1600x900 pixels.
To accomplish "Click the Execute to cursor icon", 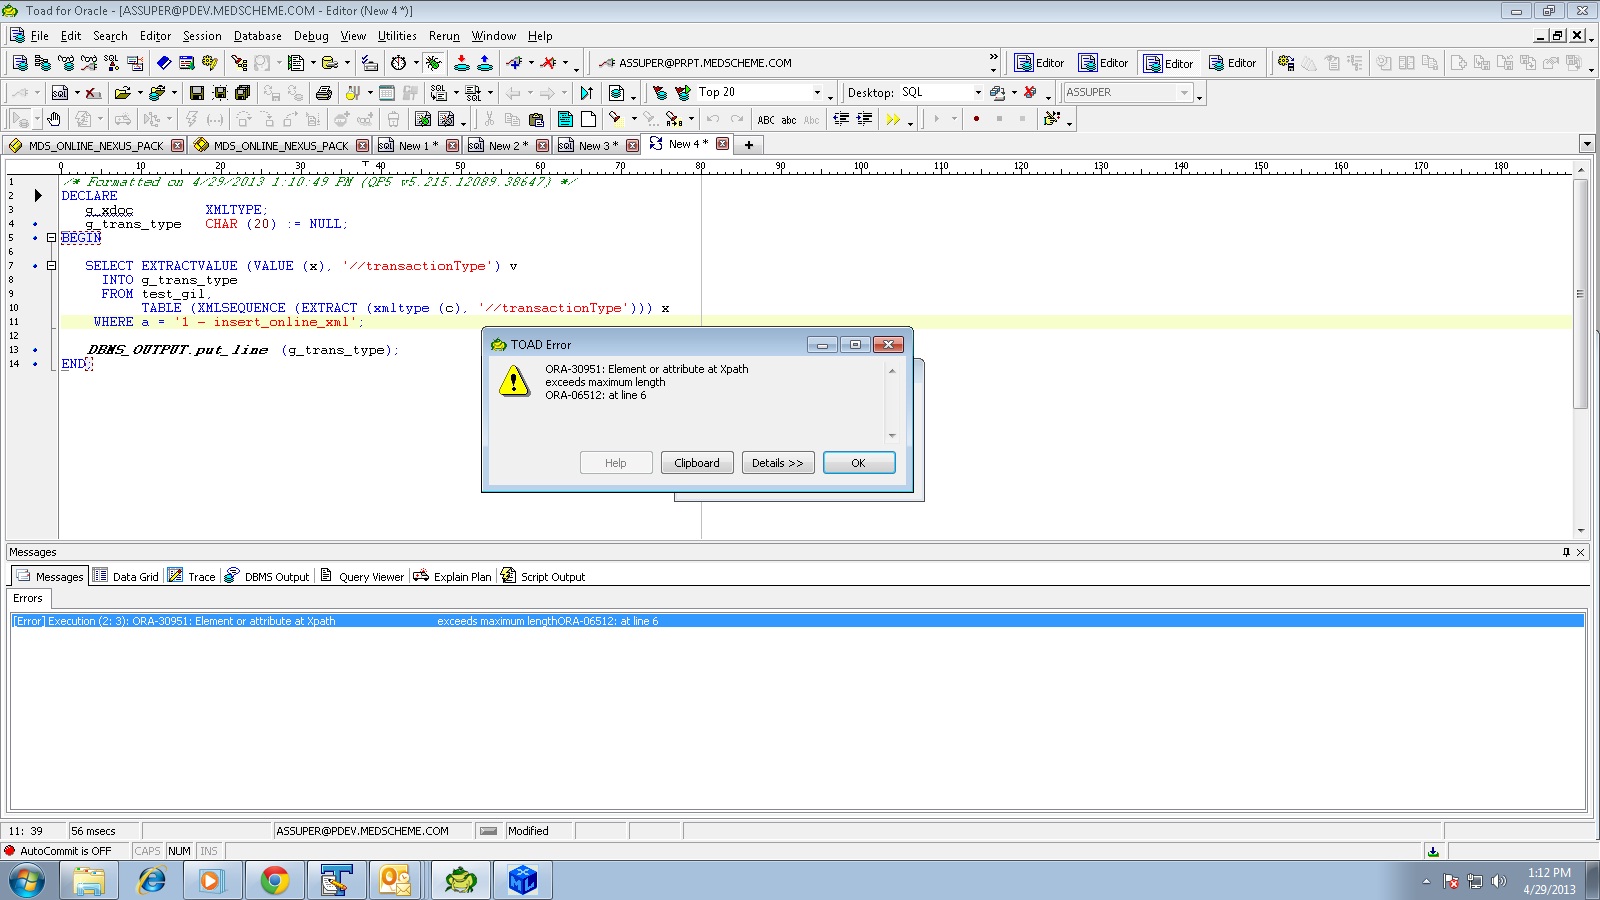I will point(587,92).
